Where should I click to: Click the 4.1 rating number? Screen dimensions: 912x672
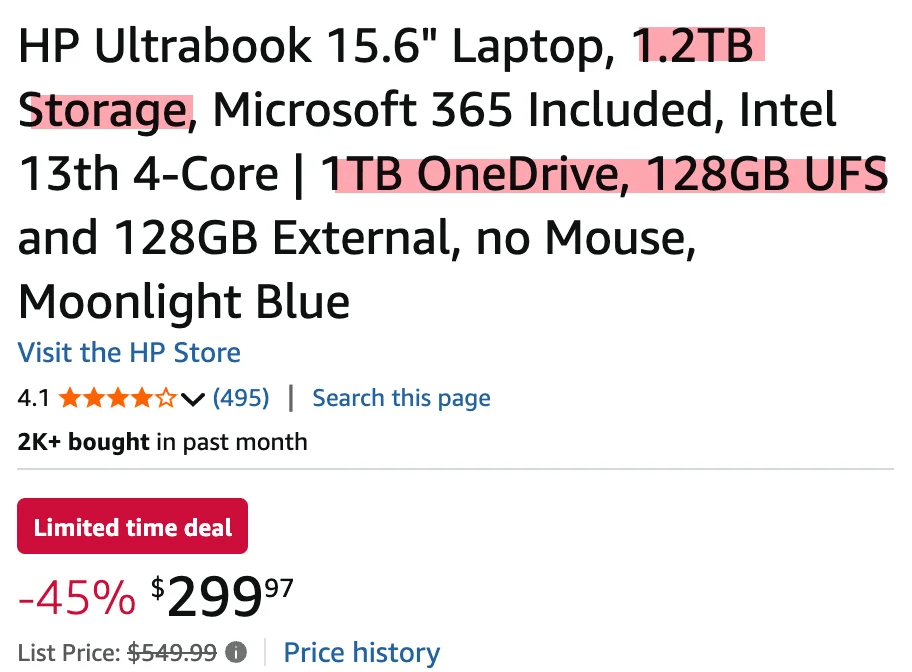click(x=34, y=397)
